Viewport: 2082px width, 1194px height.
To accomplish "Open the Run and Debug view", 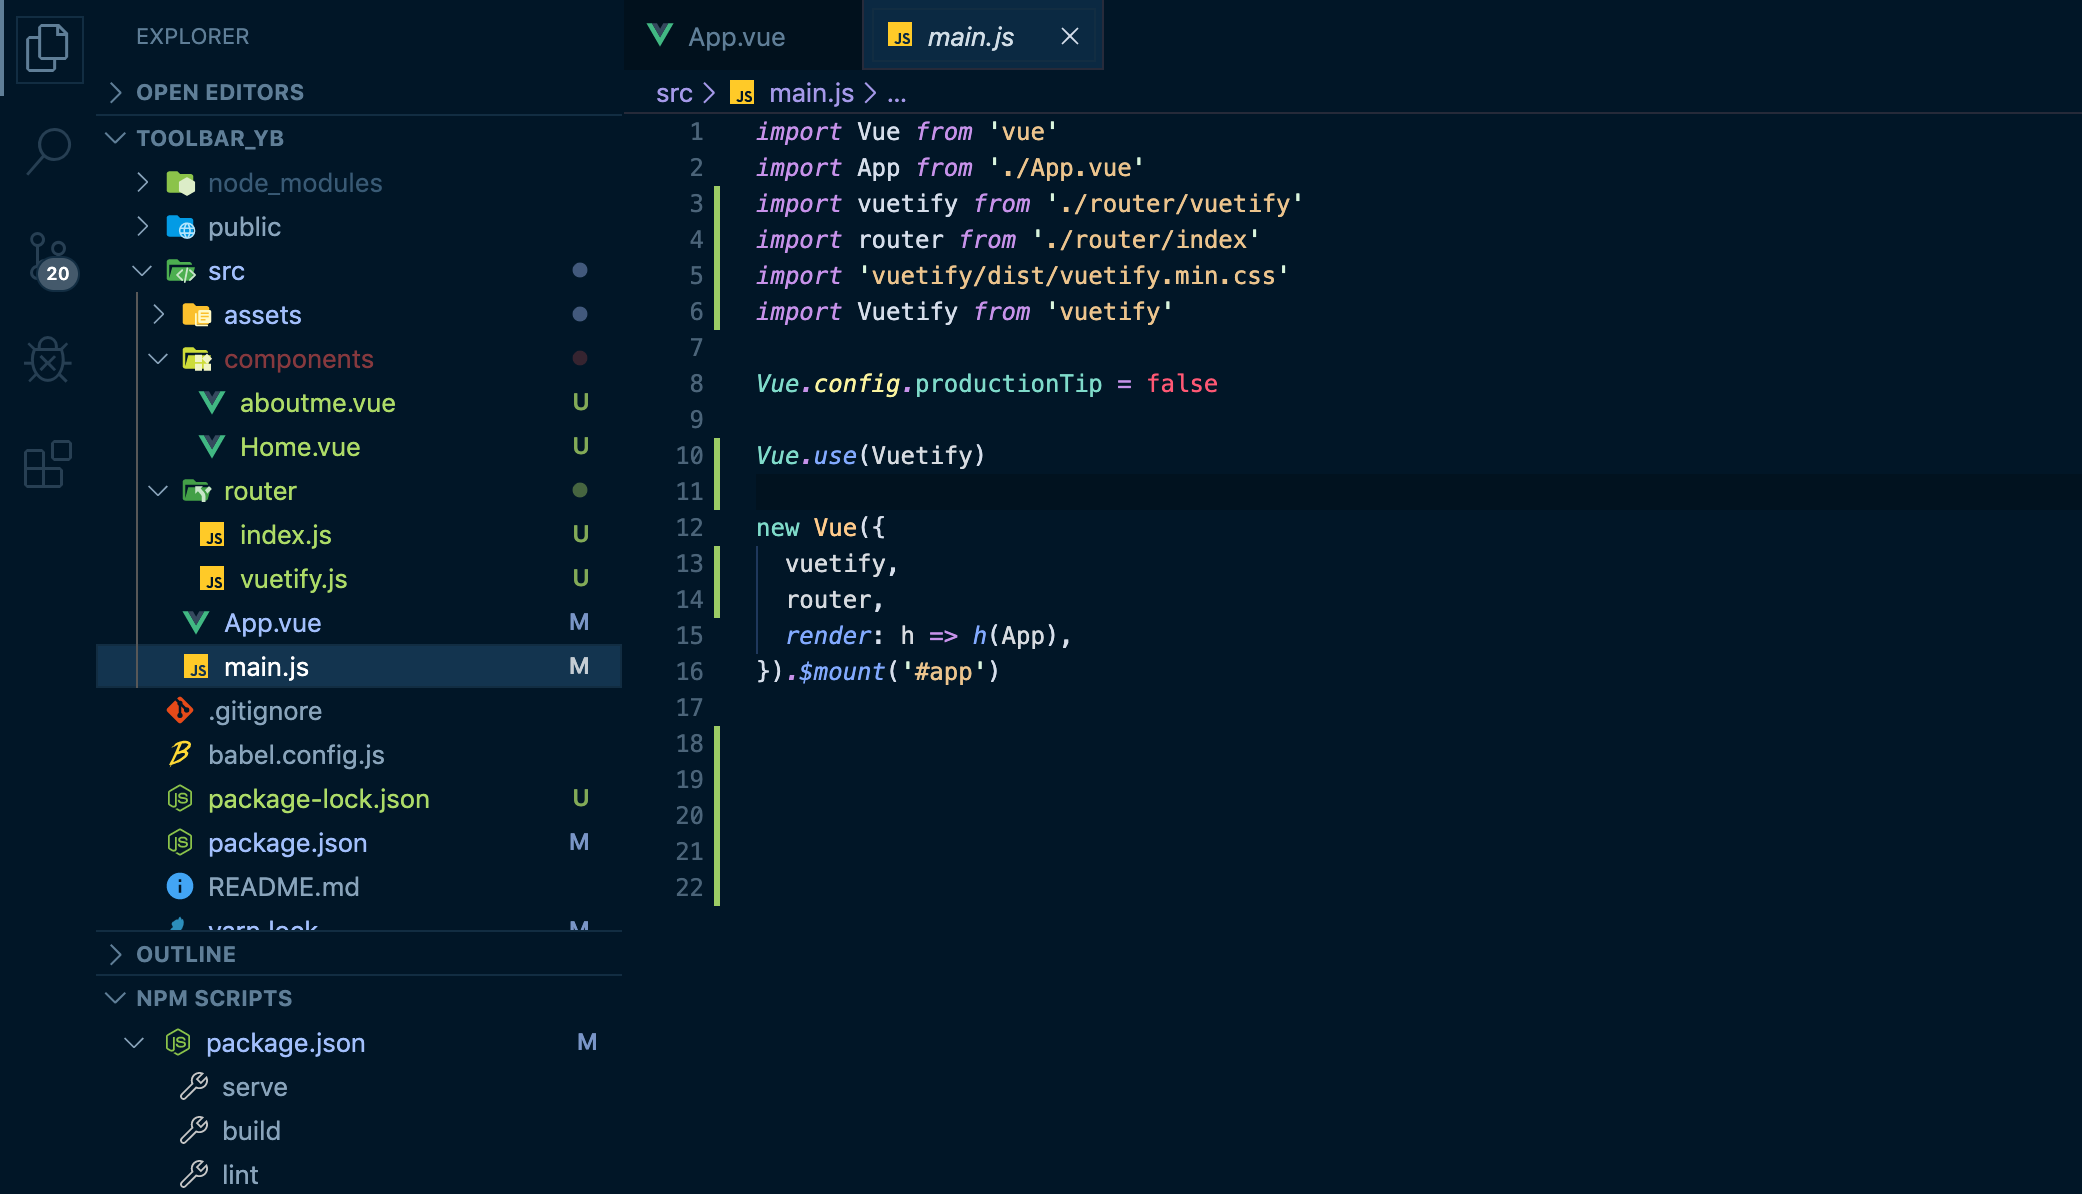I will (47, 361).
